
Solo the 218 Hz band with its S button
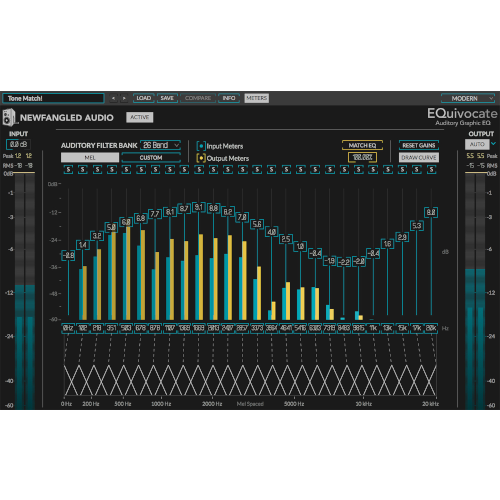pyautogui.click(x=97, y=170)
